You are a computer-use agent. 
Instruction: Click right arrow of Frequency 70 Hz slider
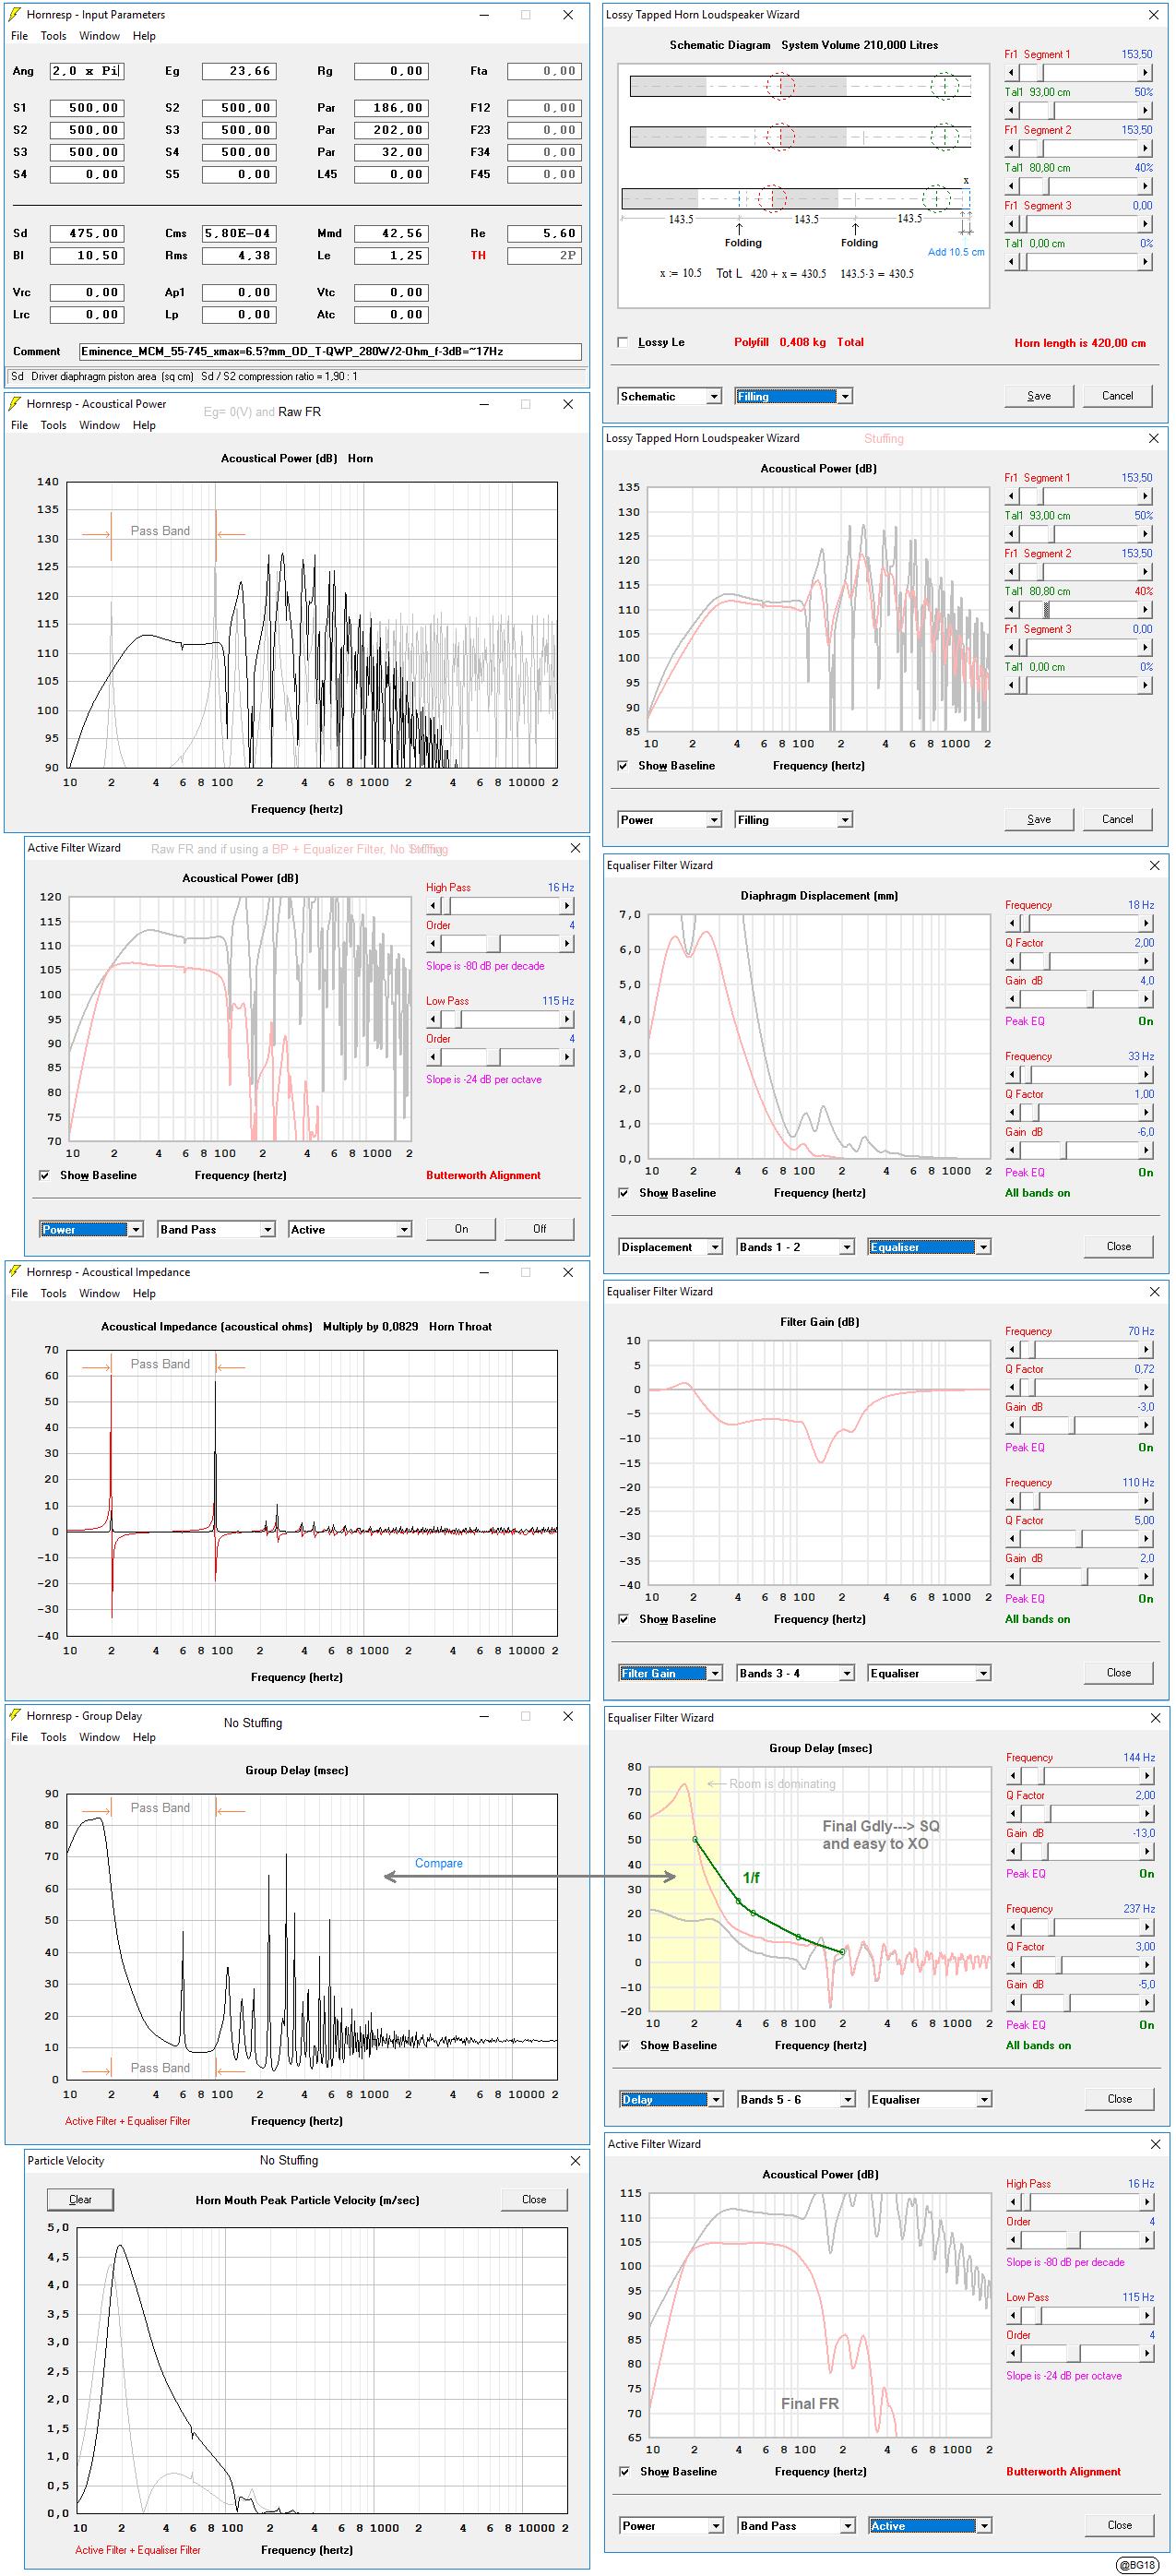(1146, 1349)
